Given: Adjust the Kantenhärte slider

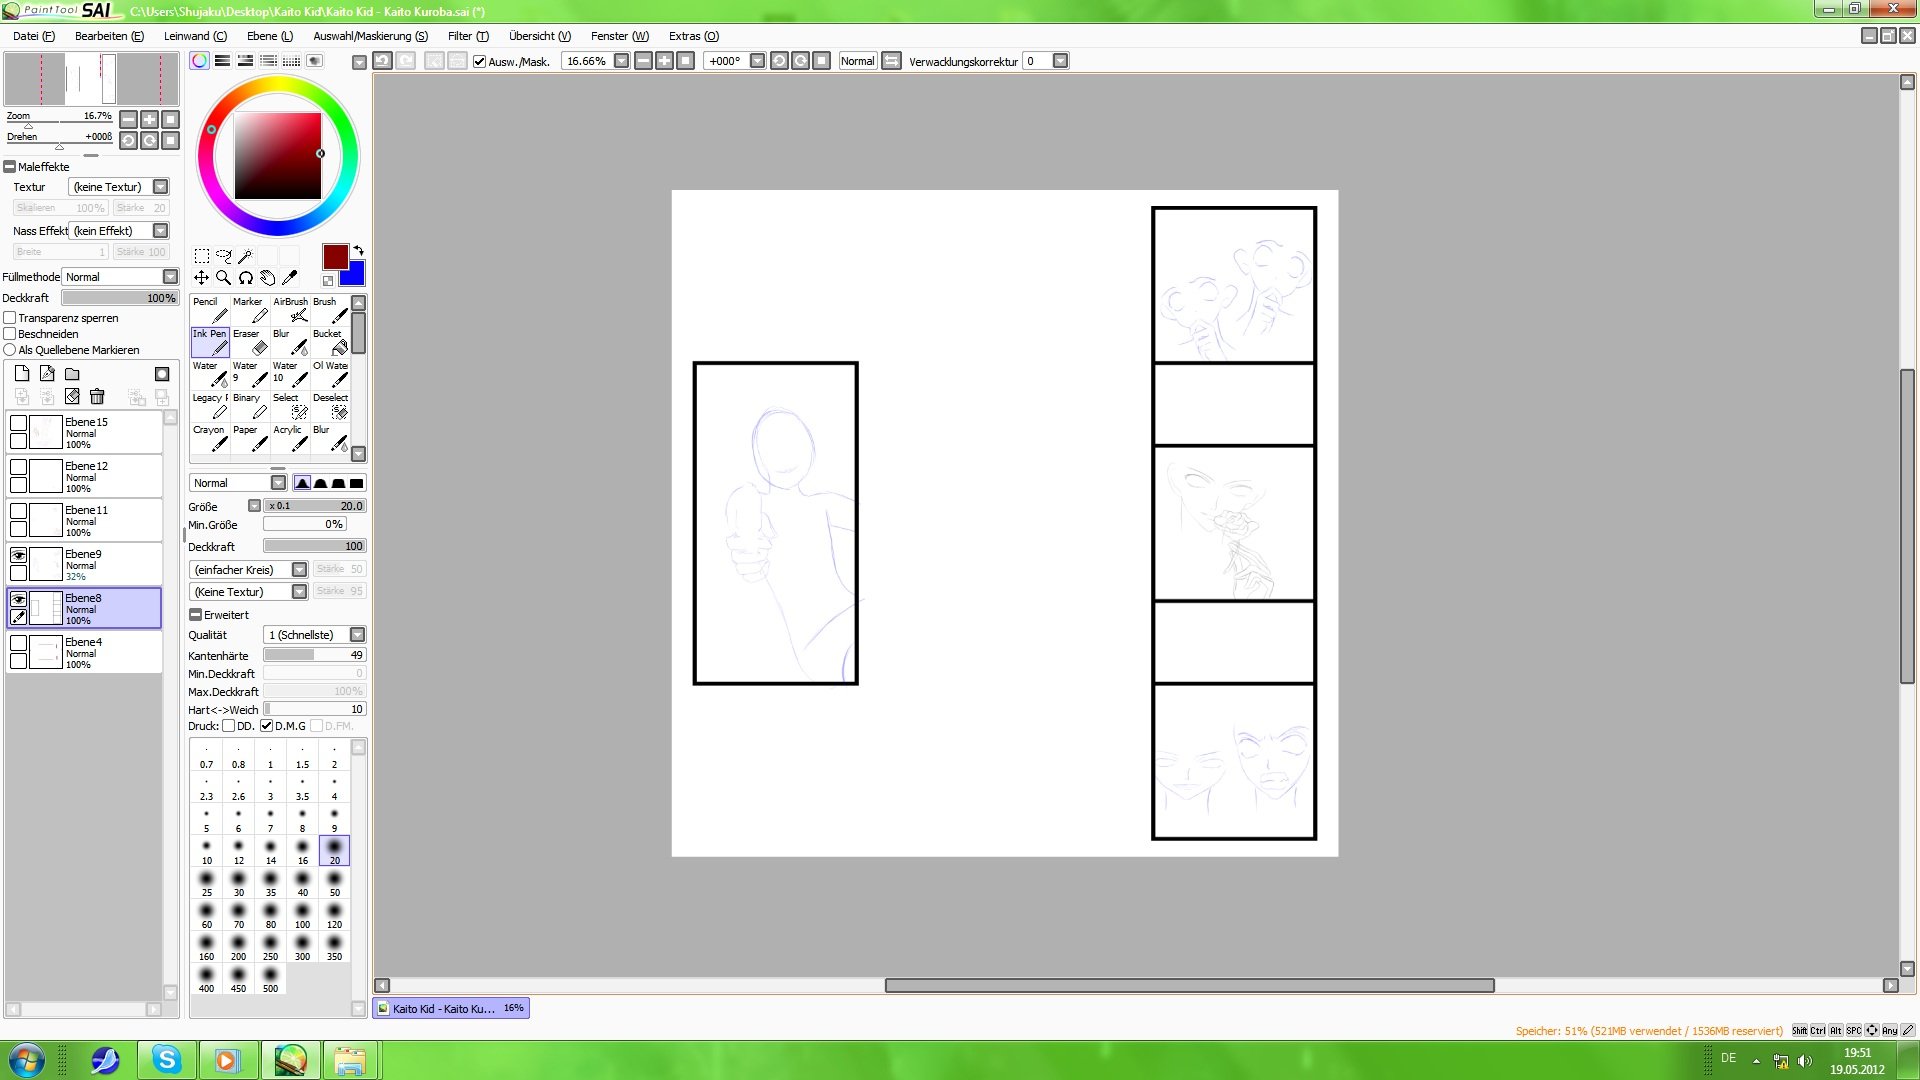Looking at the screenshot, I should tap(315, 655).
